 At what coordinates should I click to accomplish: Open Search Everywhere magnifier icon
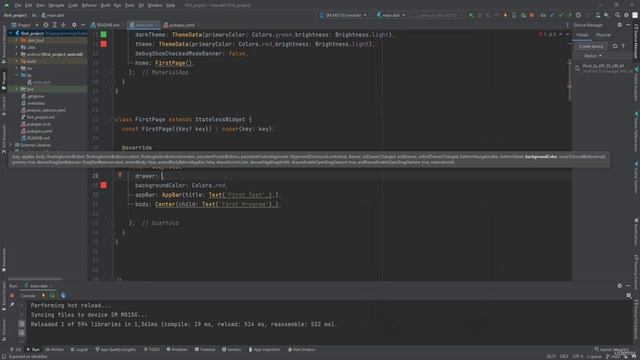coord(618,15)
